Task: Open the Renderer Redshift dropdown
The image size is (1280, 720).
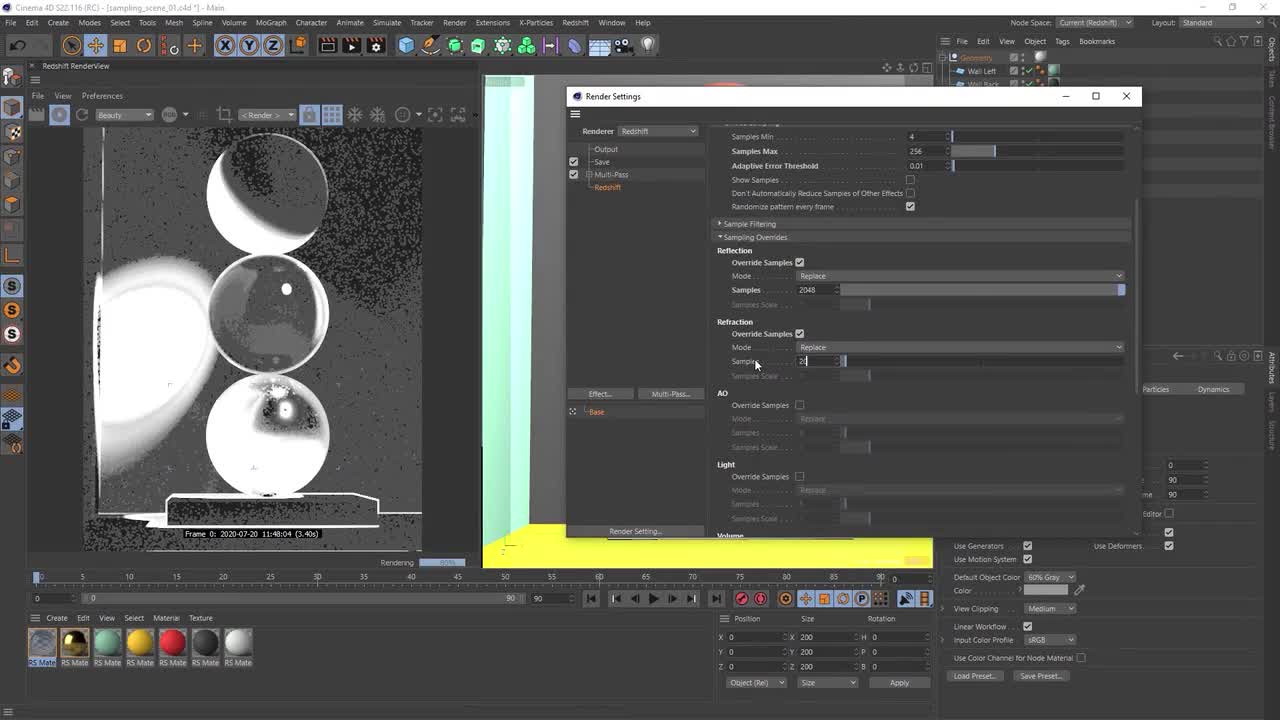Action: (658, 131)
